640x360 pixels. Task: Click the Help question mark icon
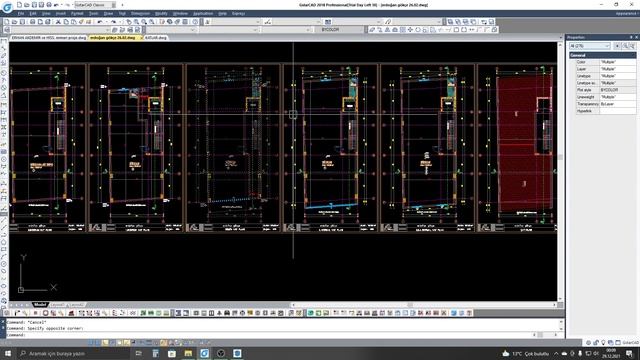(196, 22)
